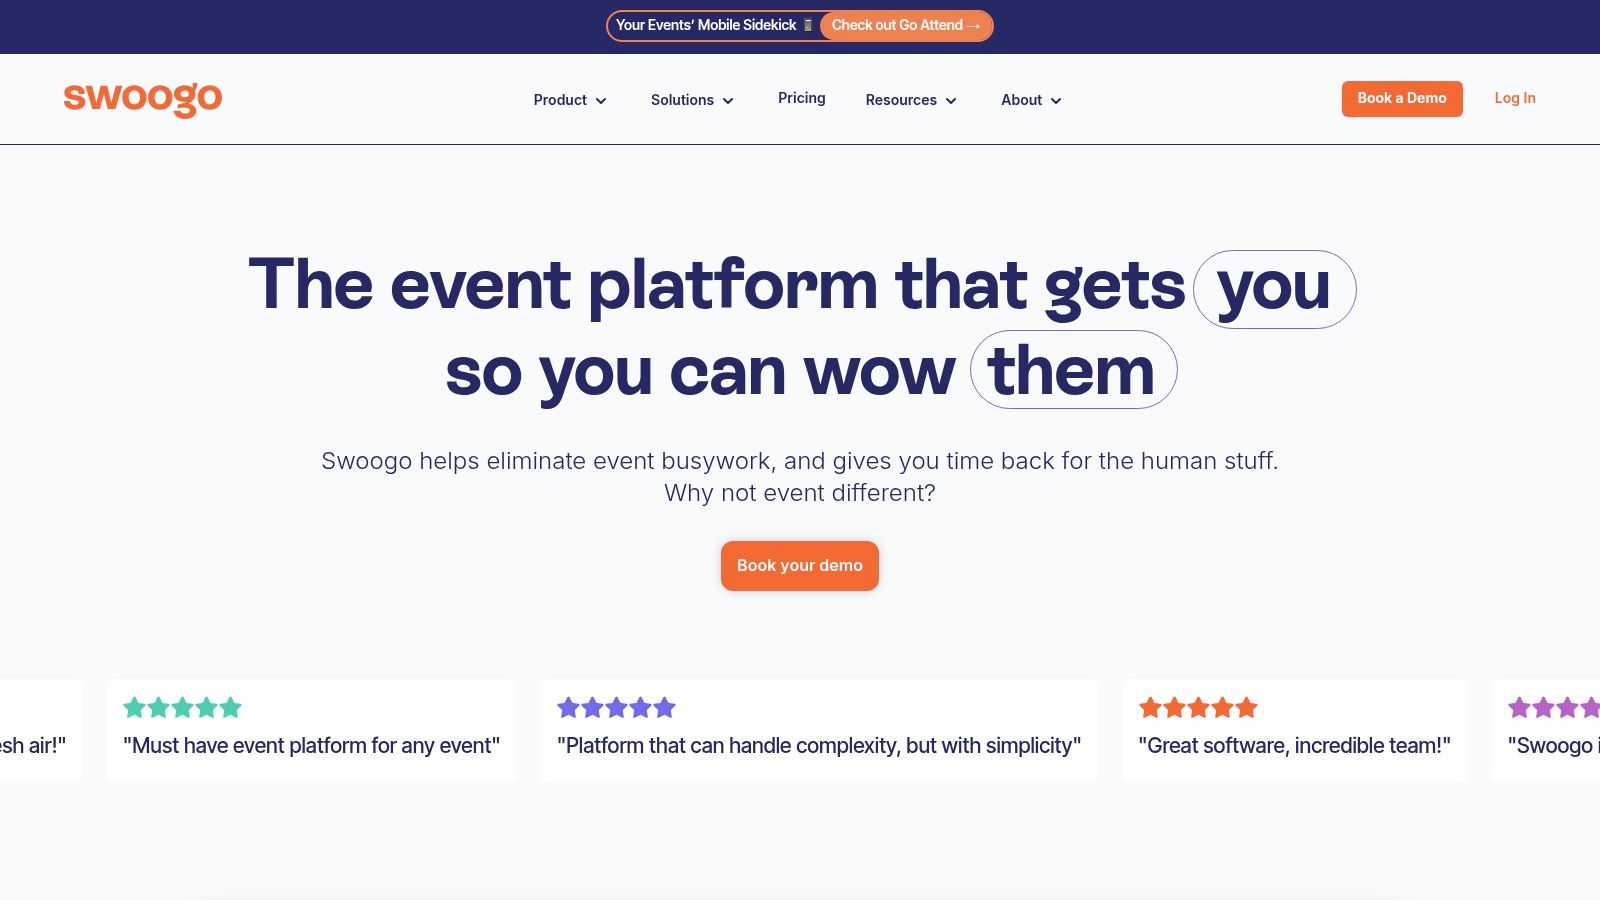Screen dimensions: 1600x900
Task: Click the Swoogo logo
Action: click(x=143, y=99)
